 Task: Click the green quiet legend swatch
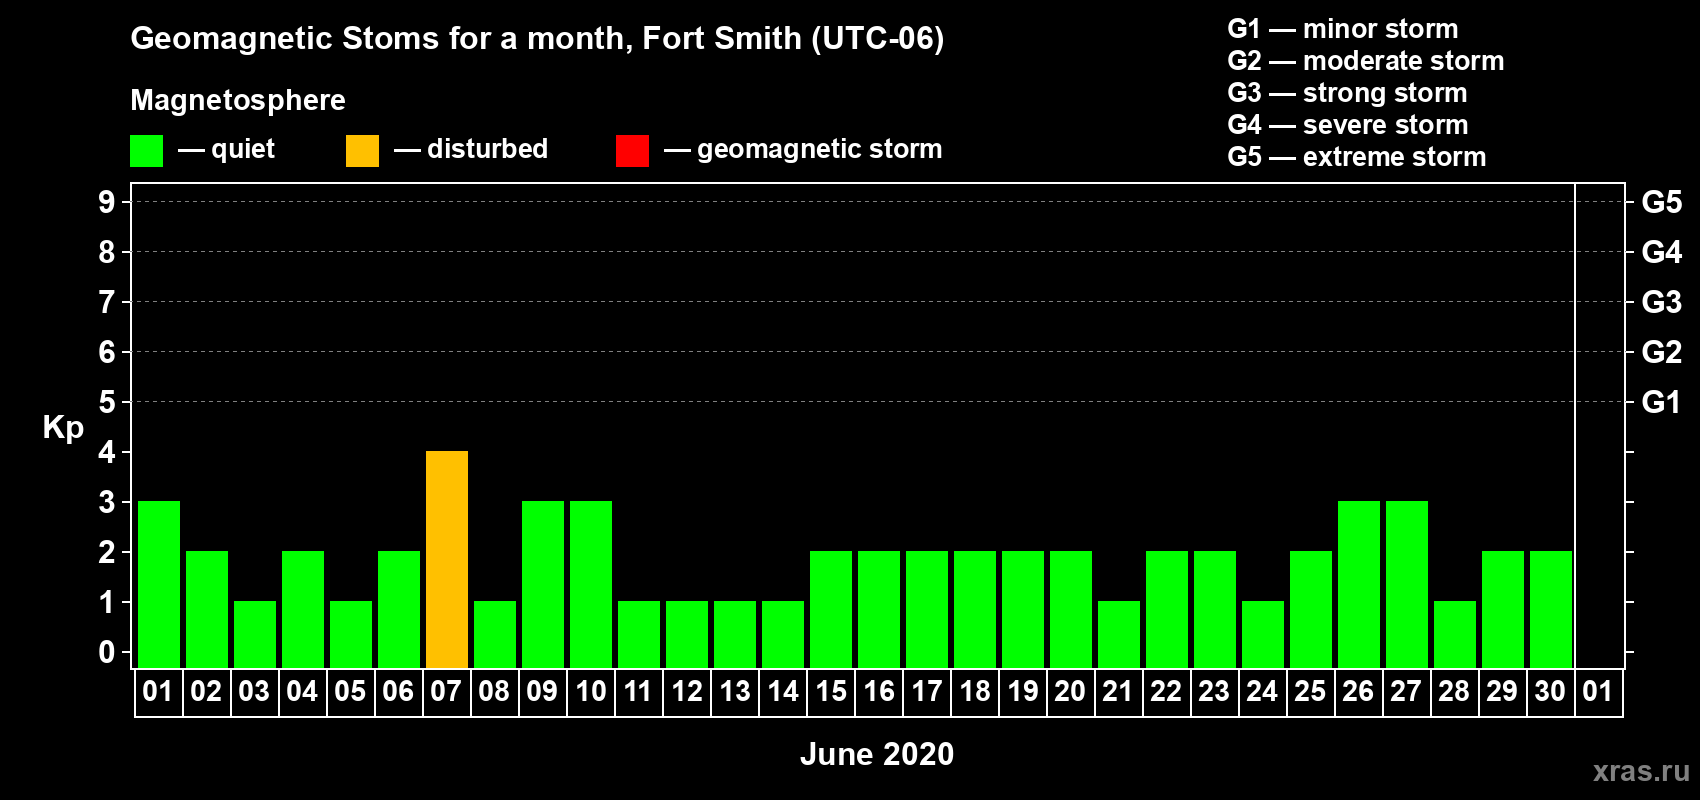tap(146, 151)
